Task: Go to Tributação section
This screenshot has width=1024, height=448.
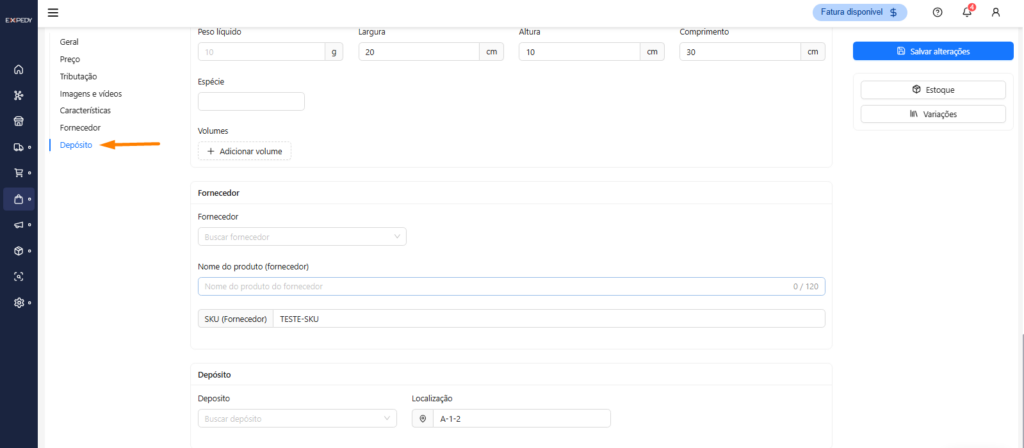Action: [78, 76]
